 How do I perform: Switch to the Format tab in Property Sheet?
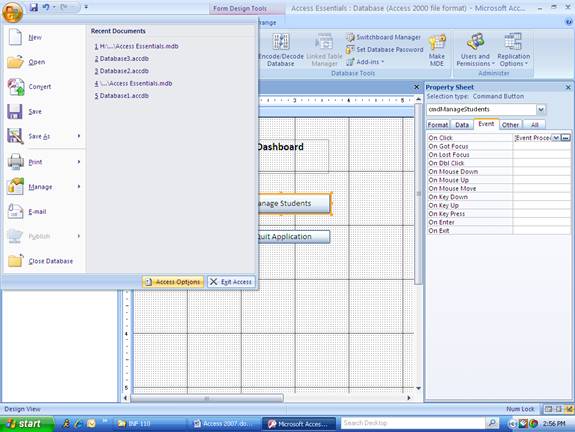[x=438, y=125]
